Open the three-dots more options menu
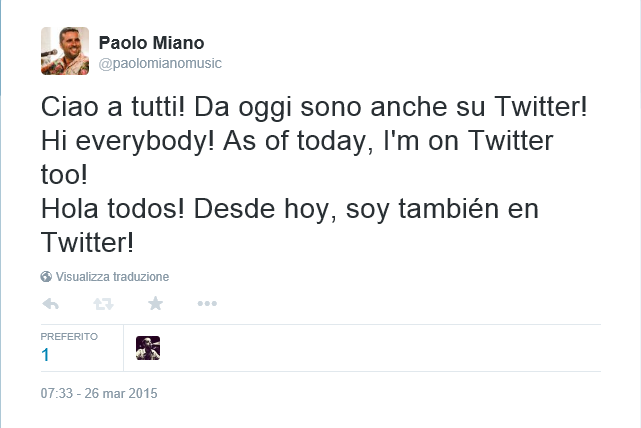Viewport: 641px width, 428px height. pyautogui.click(x=207, y=304)
